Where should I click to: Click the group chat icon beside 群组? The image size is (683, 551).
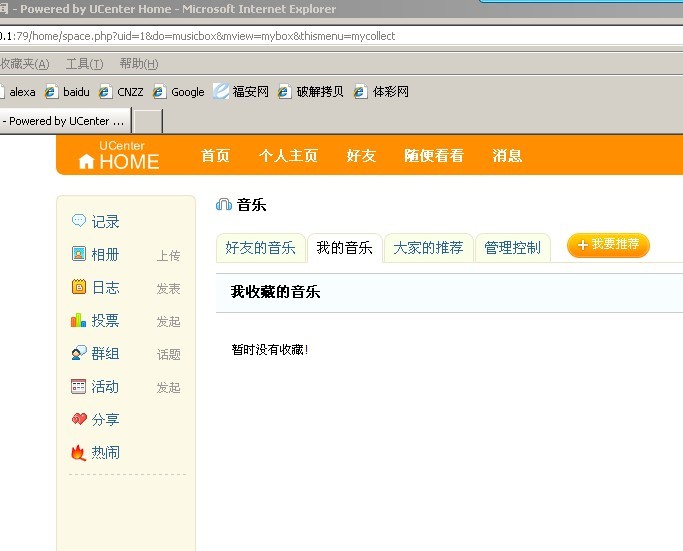79,353
